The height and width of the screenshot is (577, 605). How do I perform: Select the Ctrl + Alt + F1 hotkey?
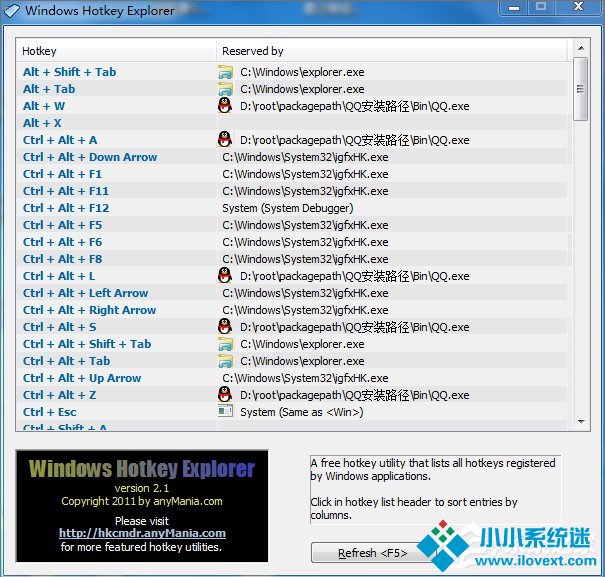62,174
